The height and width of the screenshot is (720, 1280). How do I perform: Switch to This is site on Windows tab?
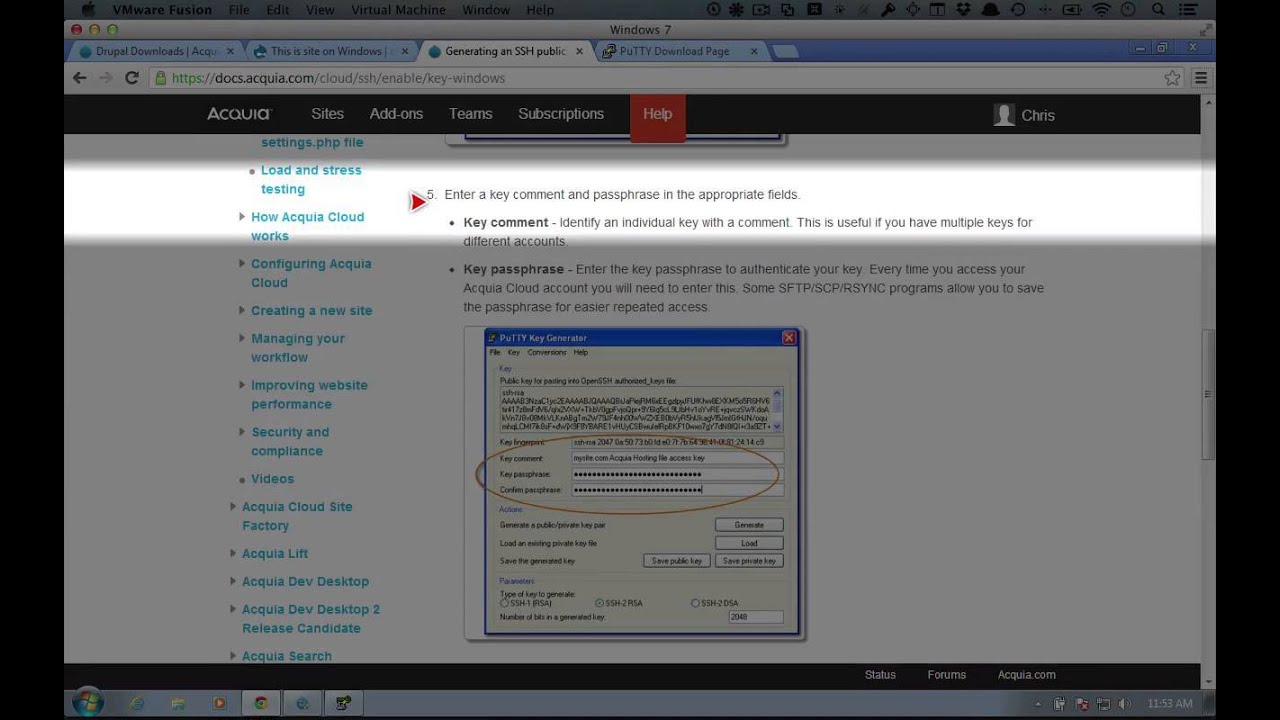pos(328,51)
